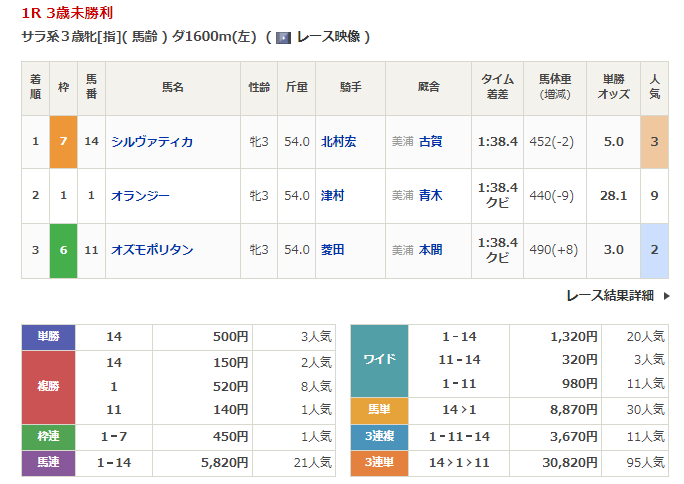
Task: Click the red 1R 3歳未勝利 race title
Action: tap(66, 14)
